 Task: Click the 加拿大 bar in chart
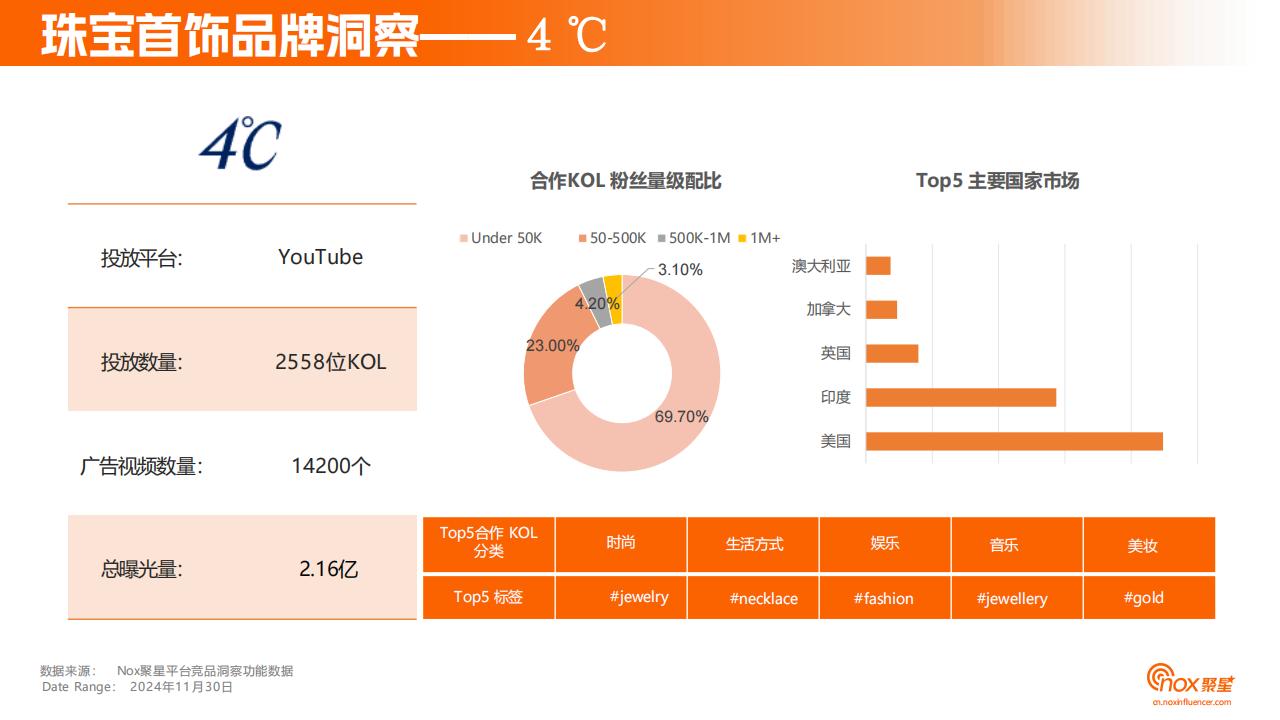pyautogui.click(x=881, y=309)
